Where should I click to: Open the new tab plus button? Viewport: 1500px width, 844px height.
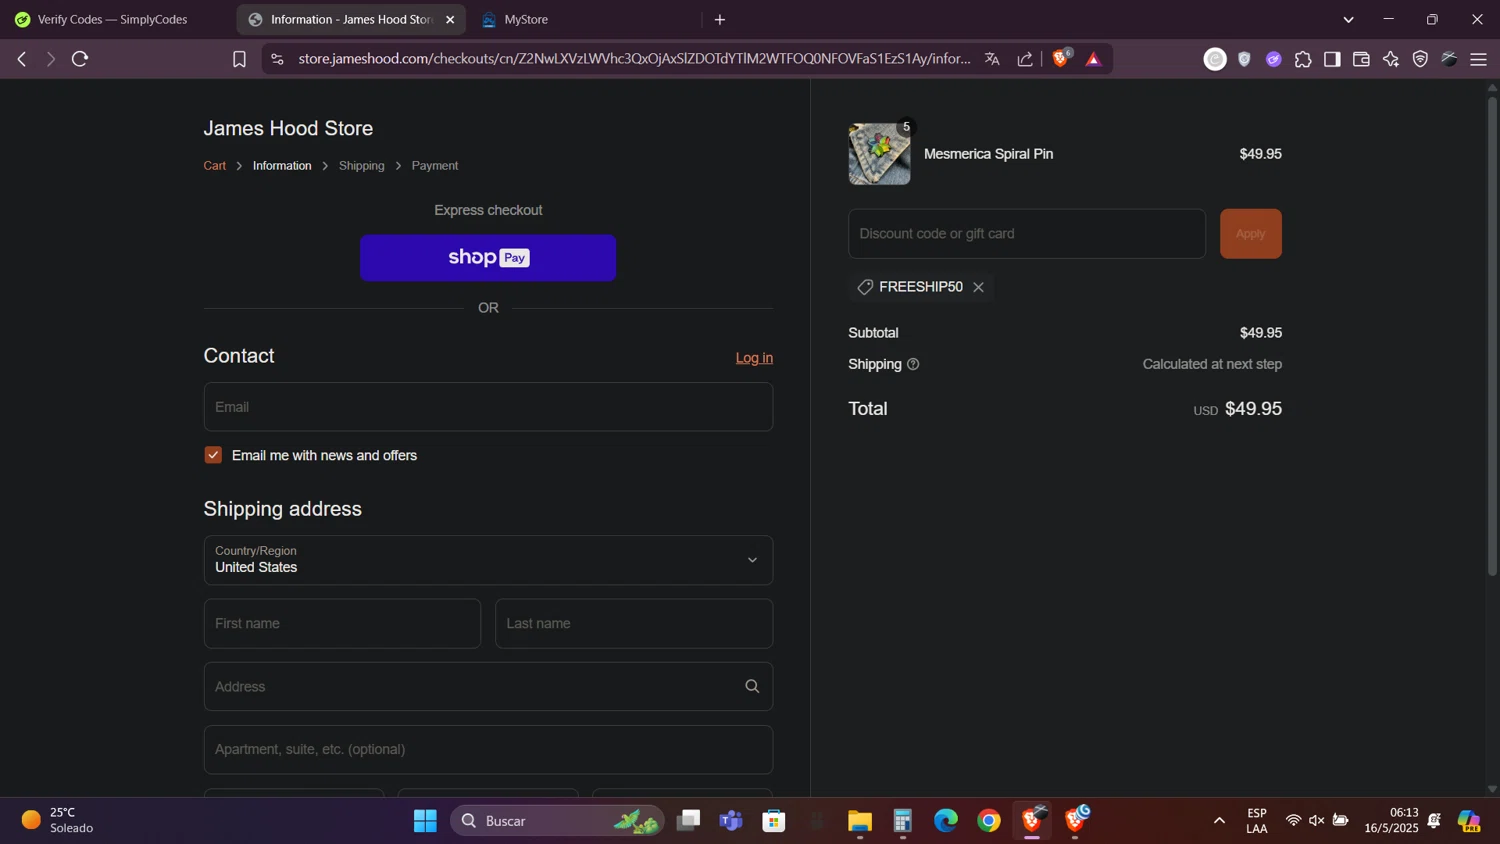pyautogui.click(x=720, y=19)
